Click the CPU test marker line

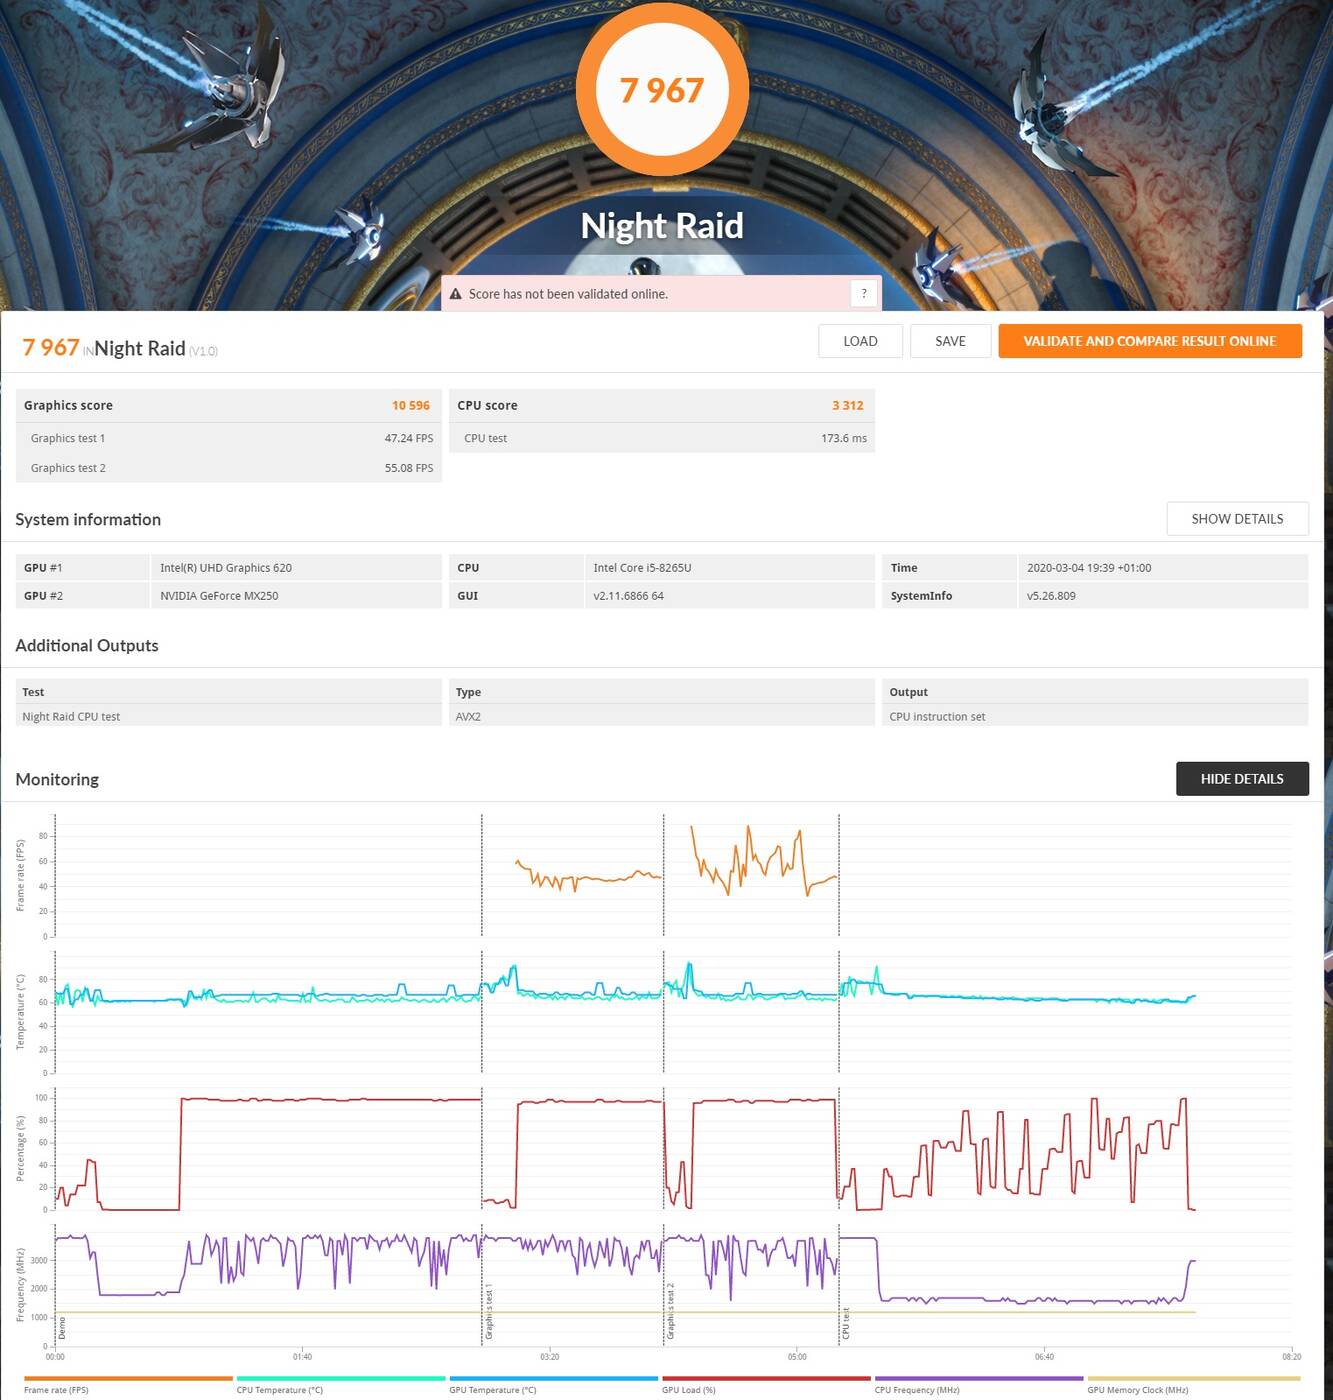[x=839, y=1080]
